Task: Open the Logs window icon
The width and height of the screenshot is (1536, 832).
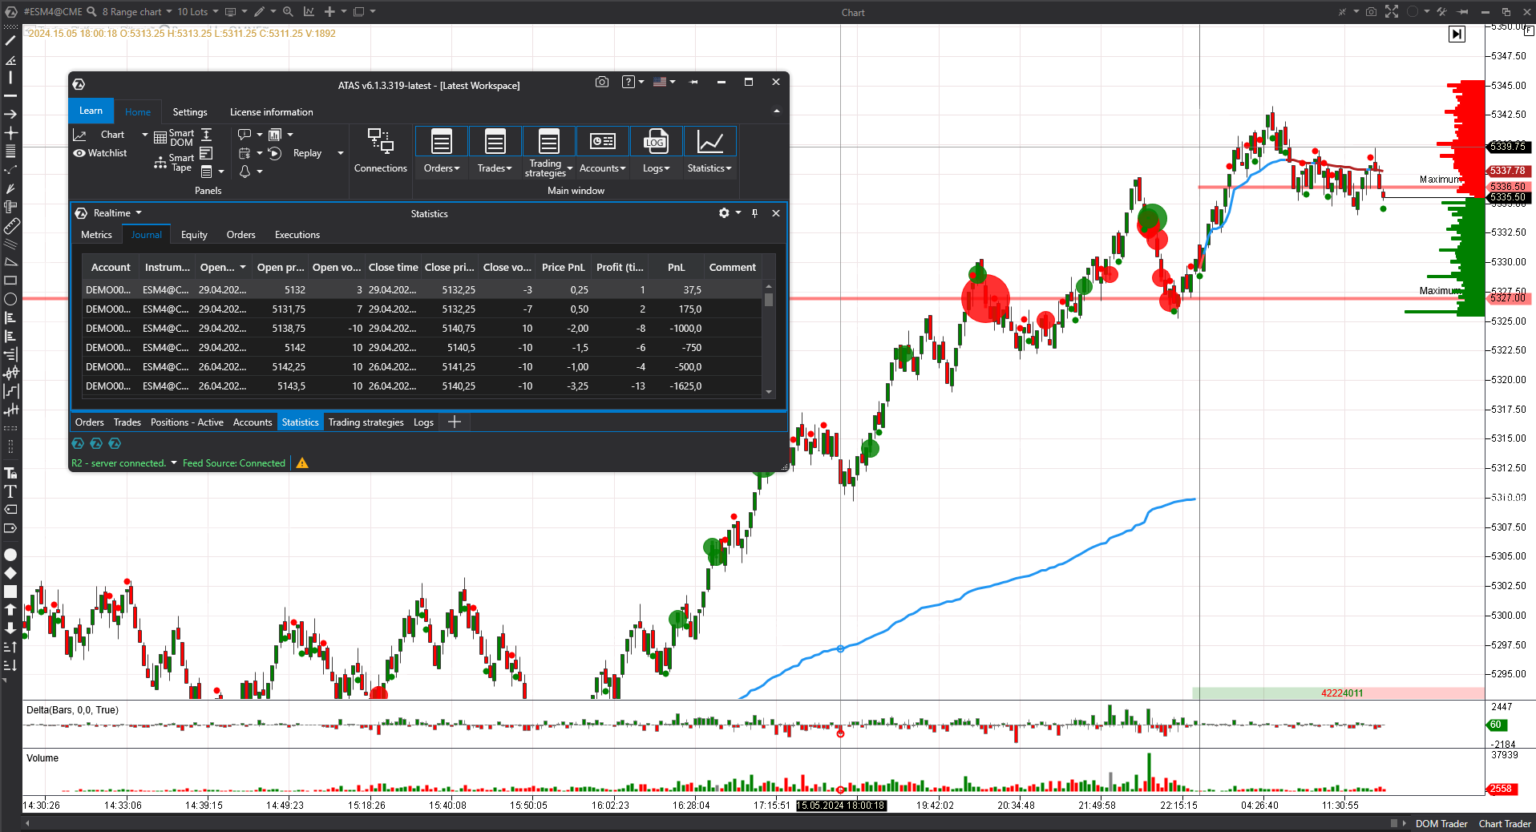Action: tap(656, 142)
